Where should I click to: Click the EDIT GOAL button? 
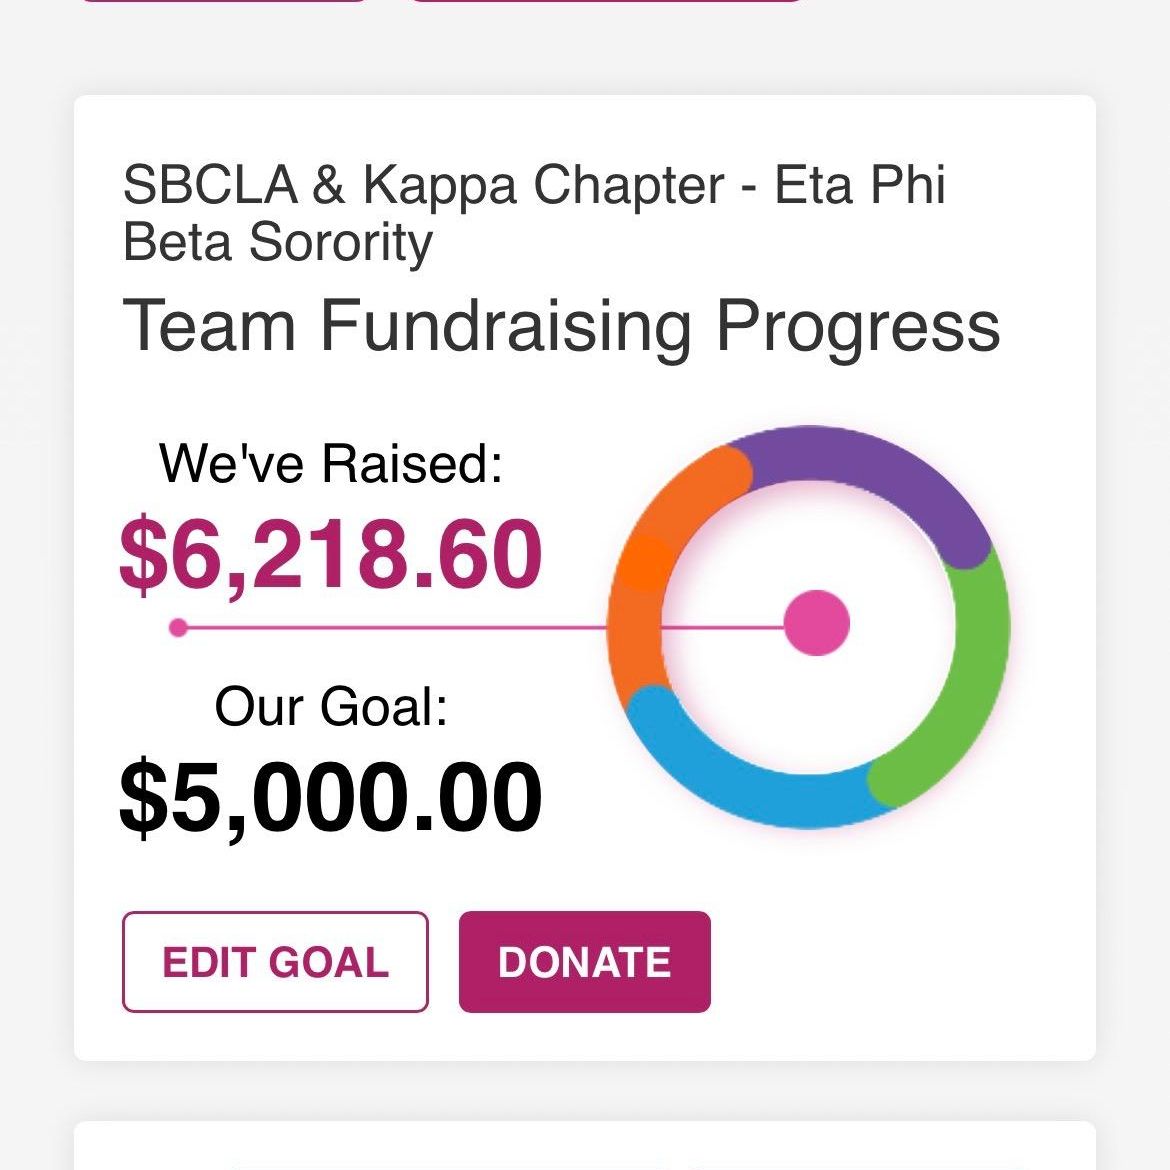coord(275,962)
